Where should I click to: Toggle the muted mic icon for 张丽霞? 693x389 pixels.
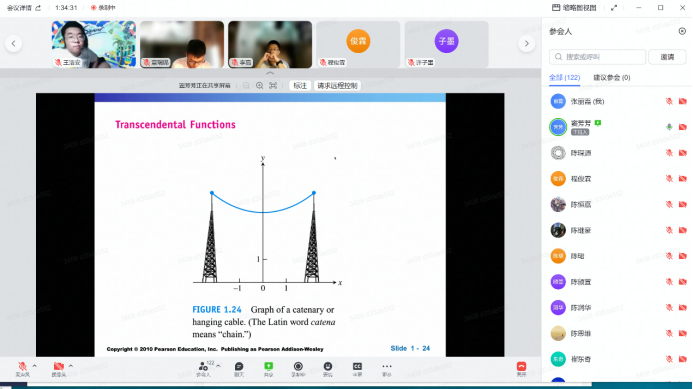point(669,101)
